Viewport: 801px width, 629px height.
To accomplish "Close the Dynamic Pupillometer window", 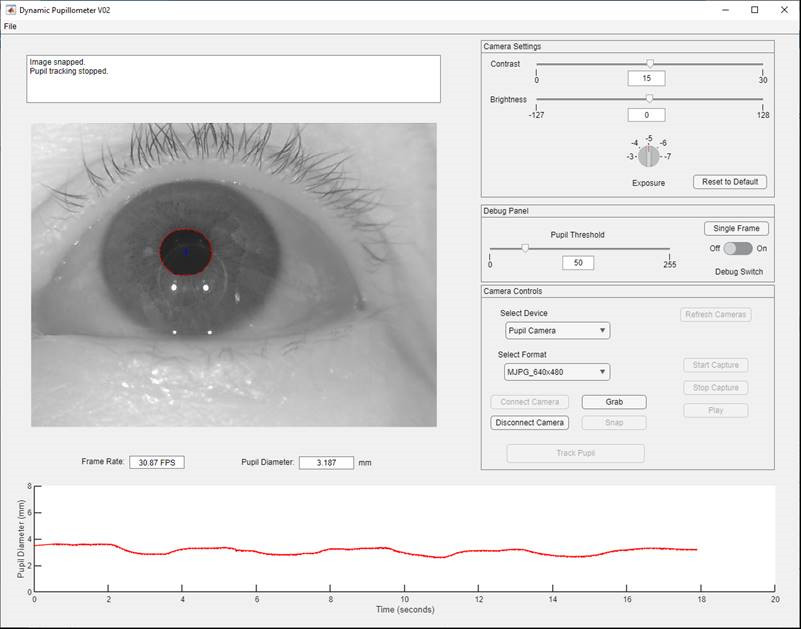I will 784,10.
